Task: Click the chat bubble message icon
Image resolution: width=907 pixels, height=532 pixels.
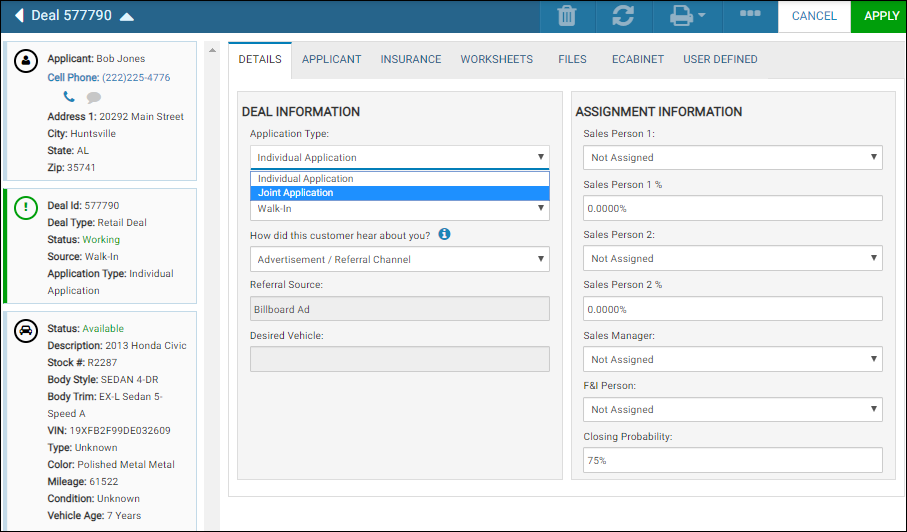Action: (94, 97)
